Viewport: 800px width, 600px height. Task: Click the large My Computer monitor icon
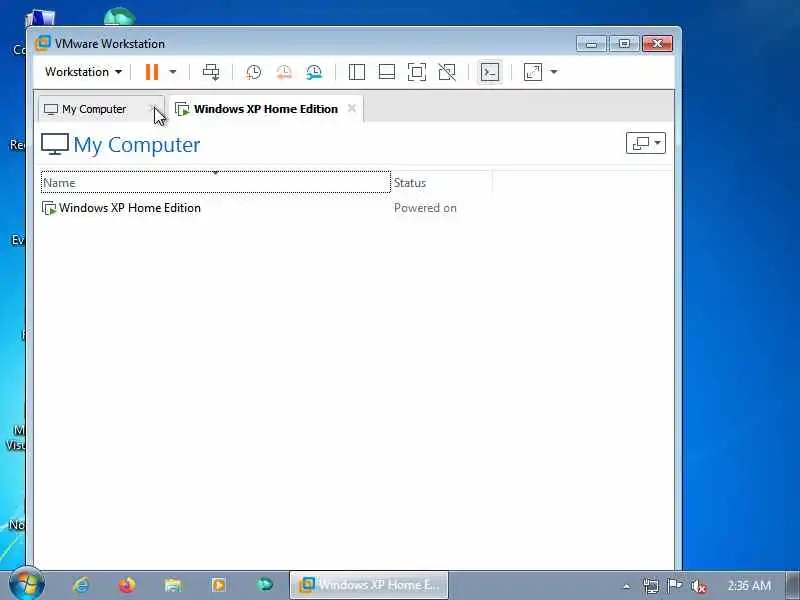point(55,144)
